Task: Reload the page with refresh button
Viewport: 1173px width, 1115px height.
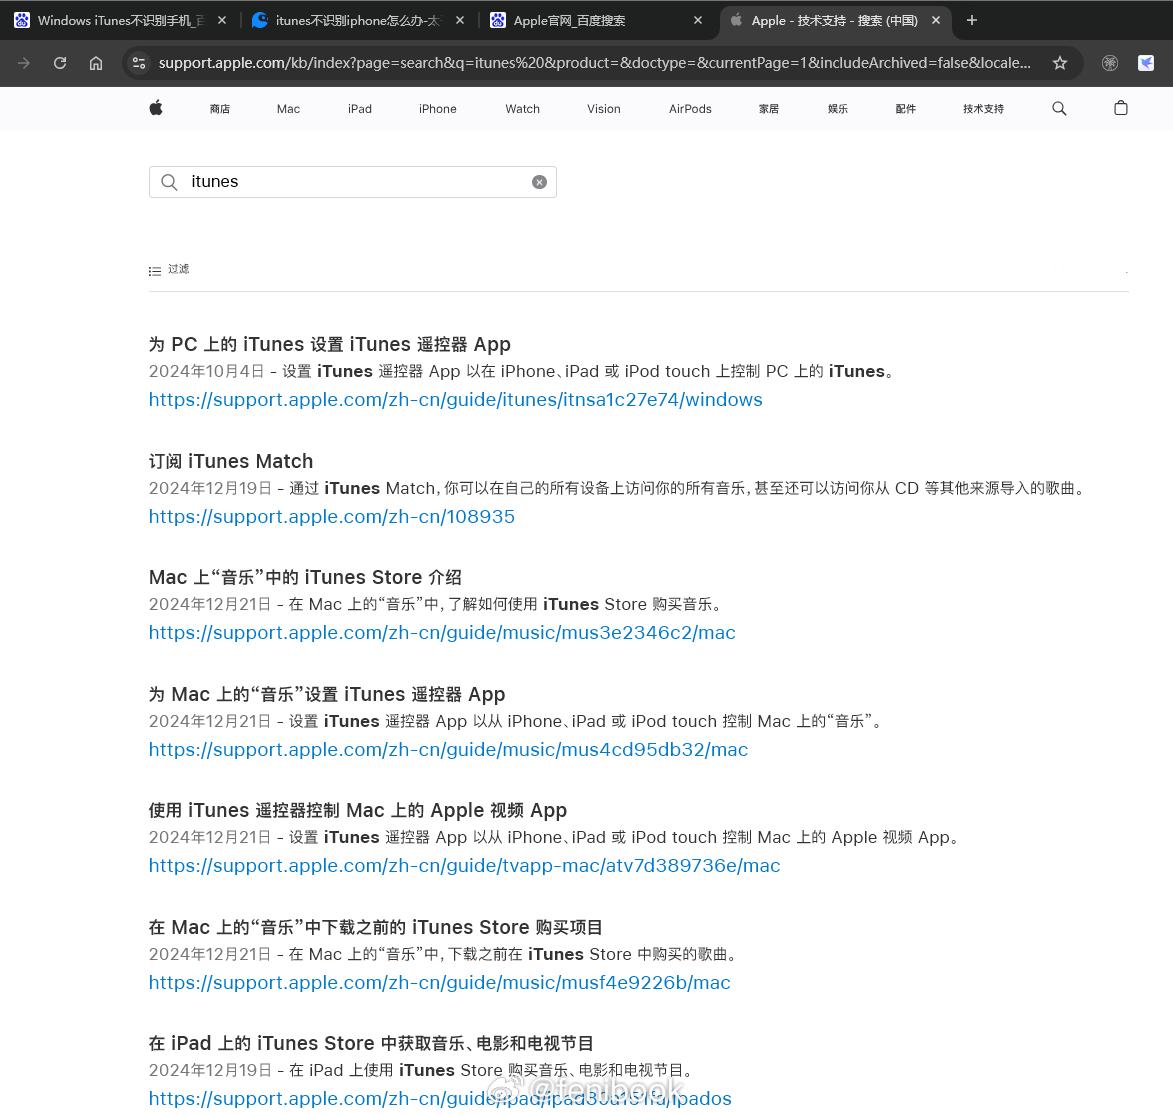Action: tap(60, 63)
